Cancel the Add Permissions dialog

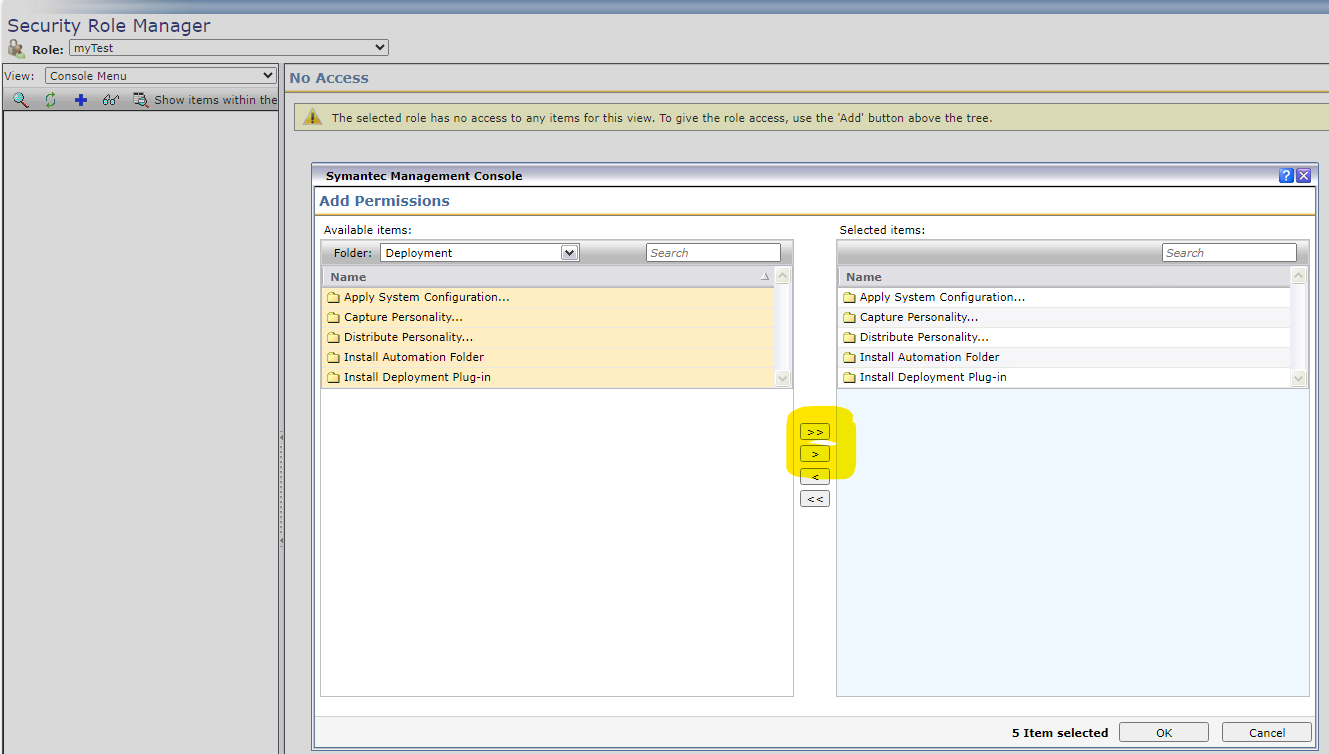pos(1266,733)
